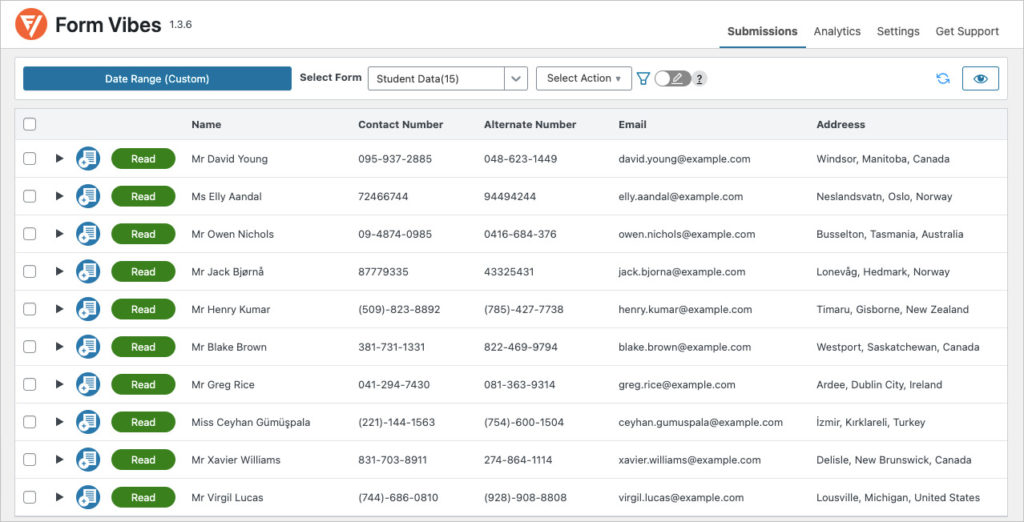Click the eye column visibility button
Viewport: 1024px width, 522px height.
[980, 79]
